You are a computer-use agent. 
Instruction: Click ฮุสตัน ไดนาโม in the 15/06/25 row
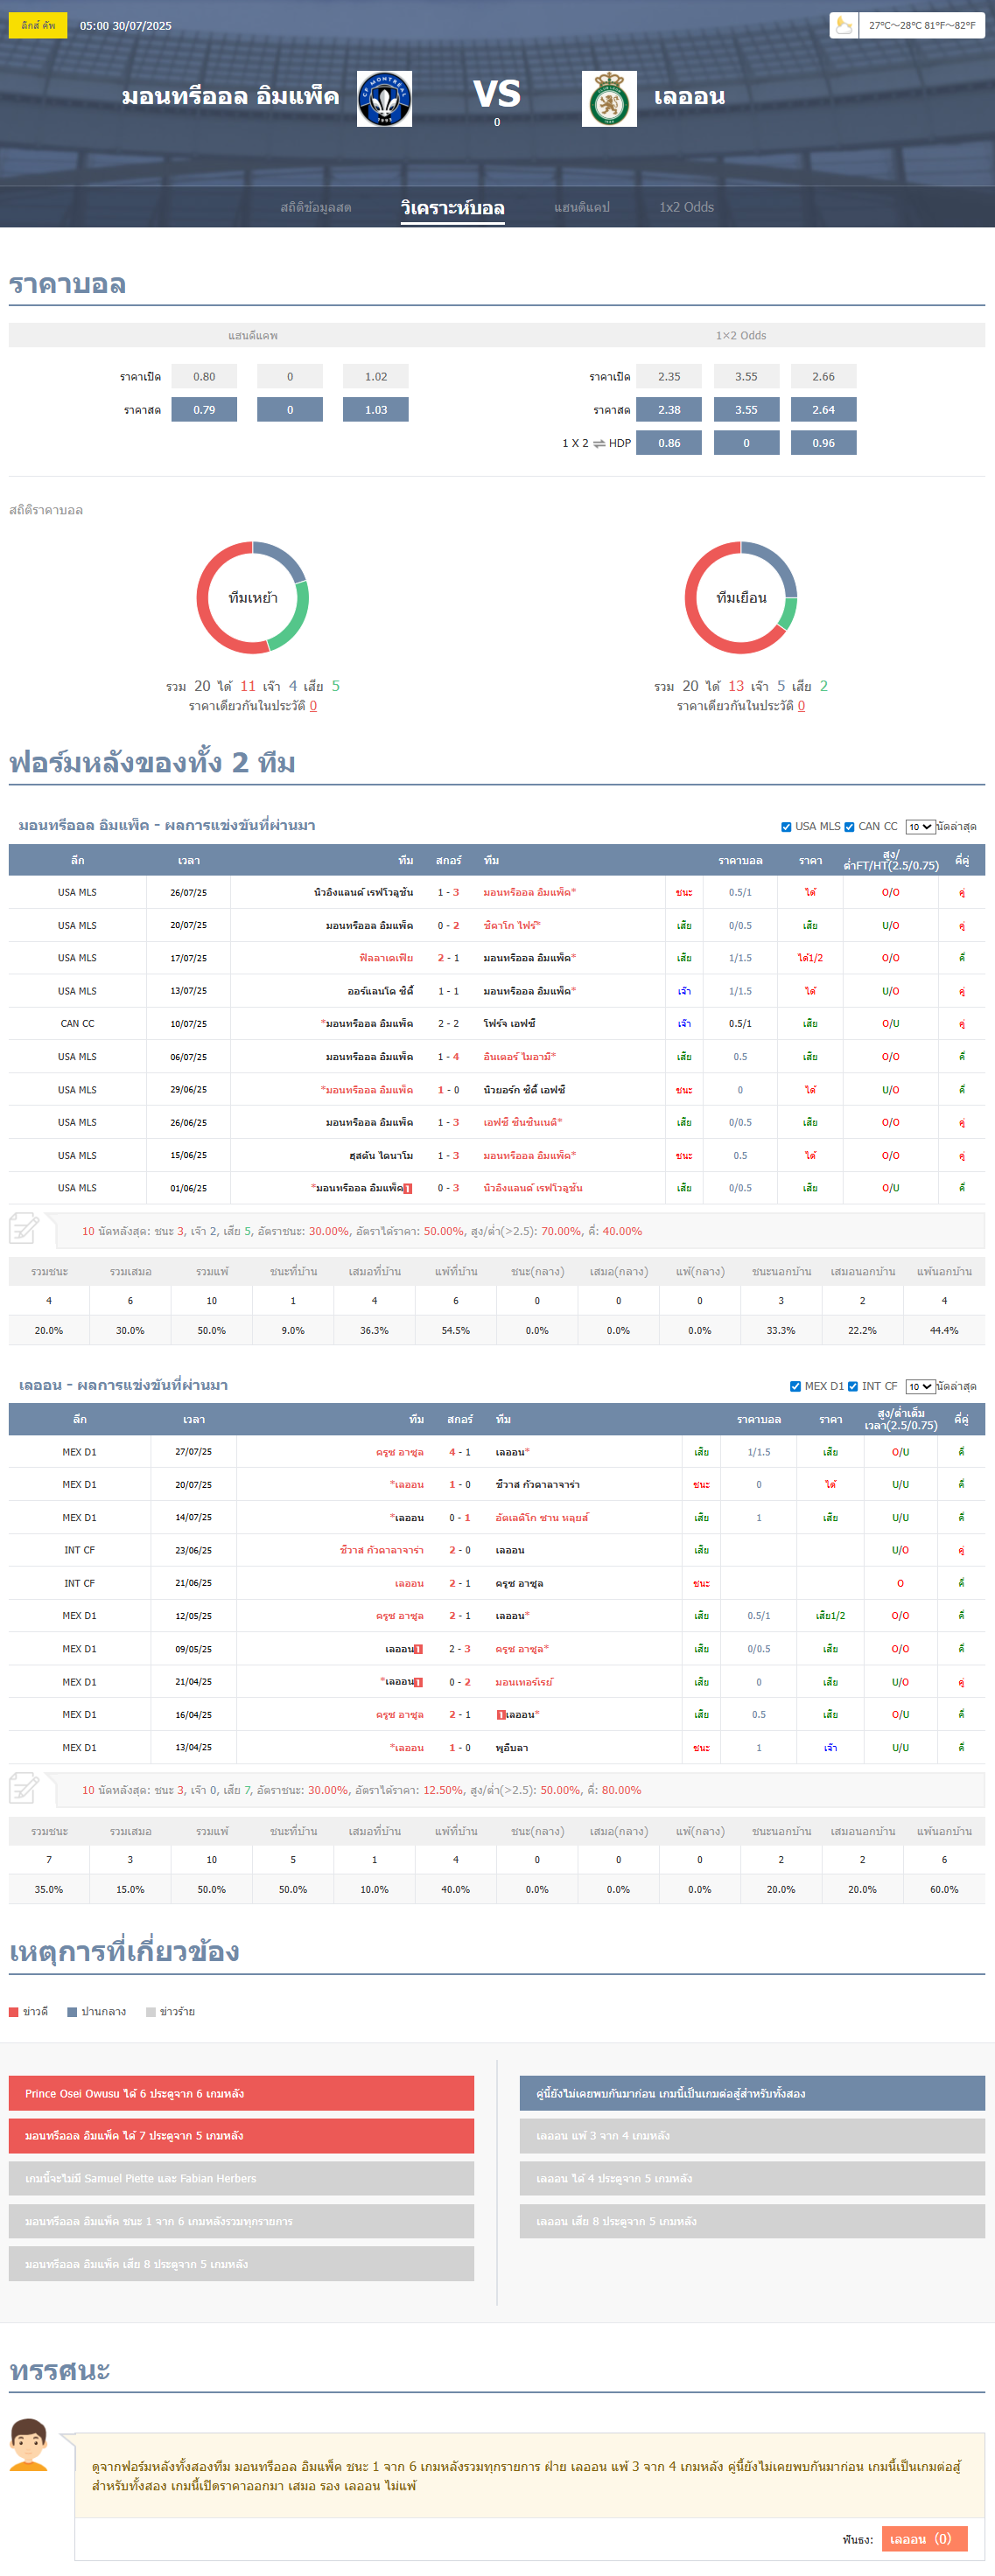(381, 1156)
